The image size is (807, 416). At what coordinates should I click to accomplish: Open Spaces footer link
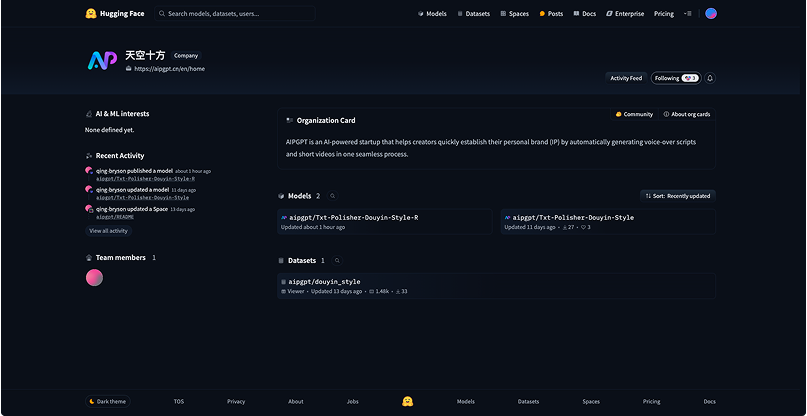point(591,402)
